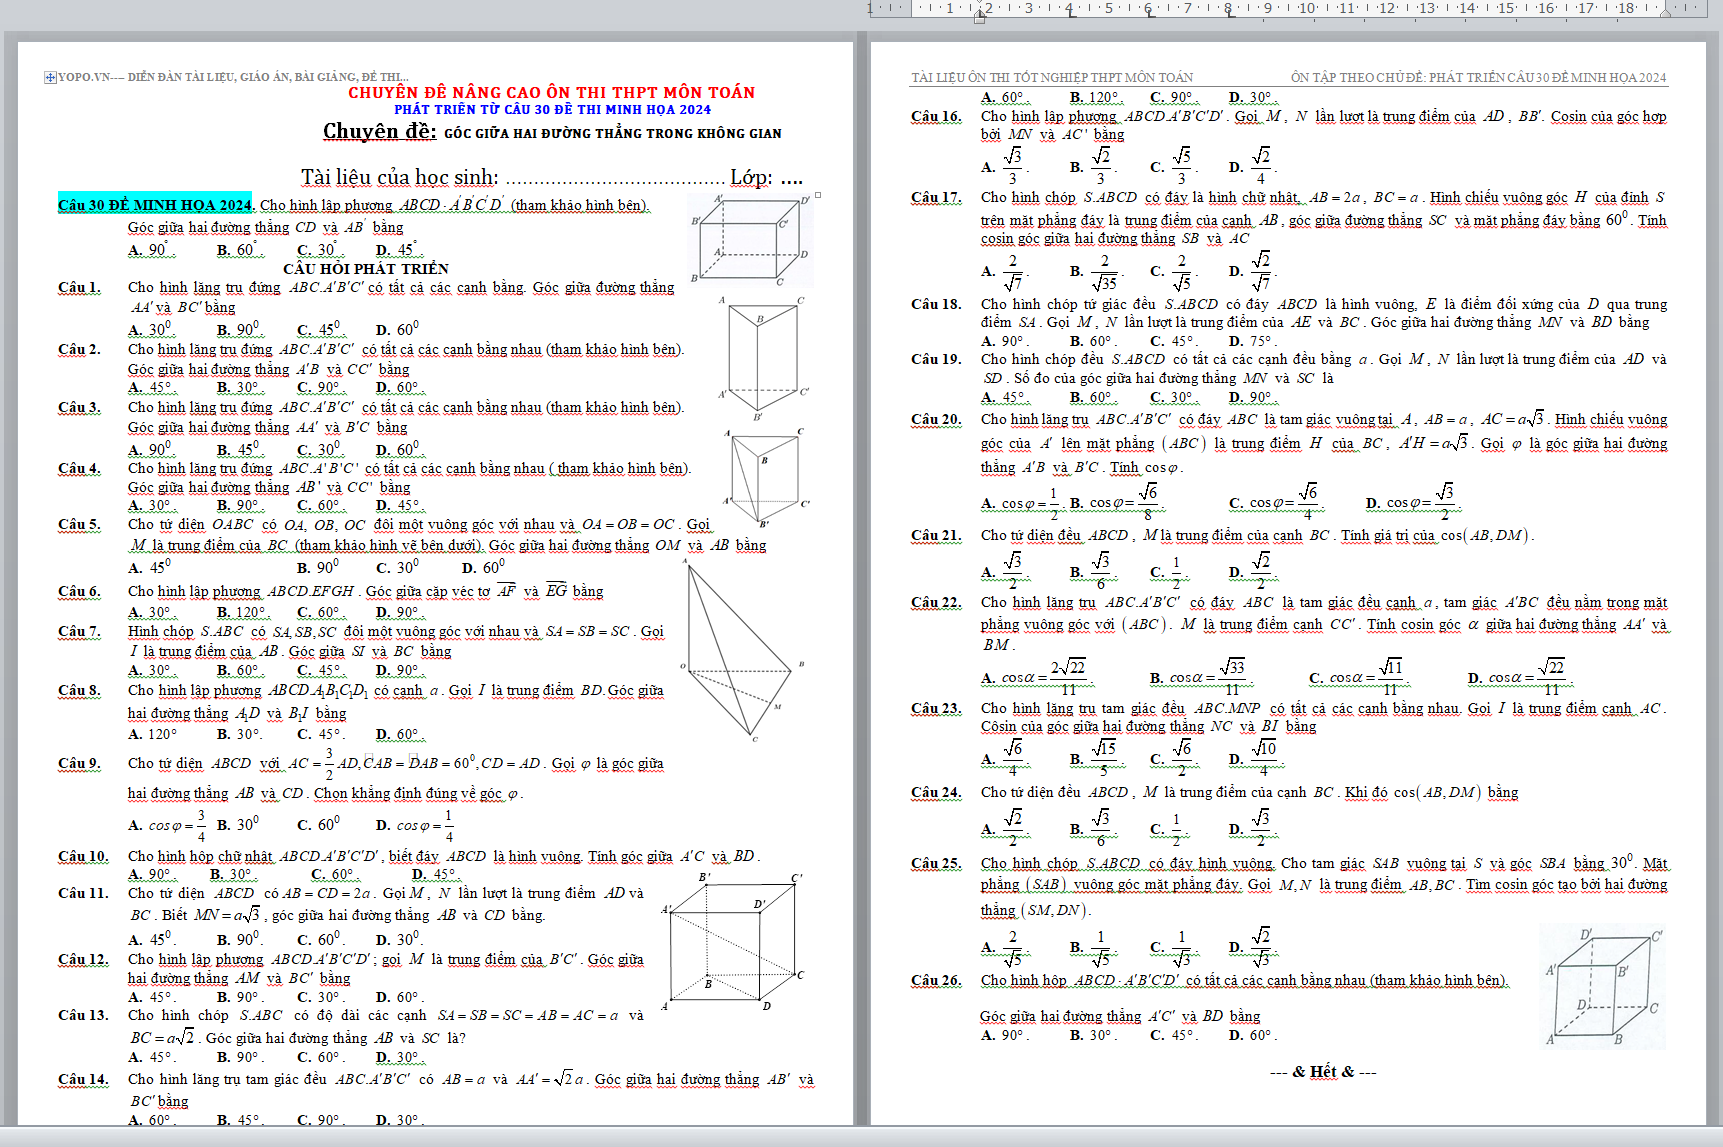Click the 'Câu 13.' question label
1723x1147 pixels.
[83, 1015]
